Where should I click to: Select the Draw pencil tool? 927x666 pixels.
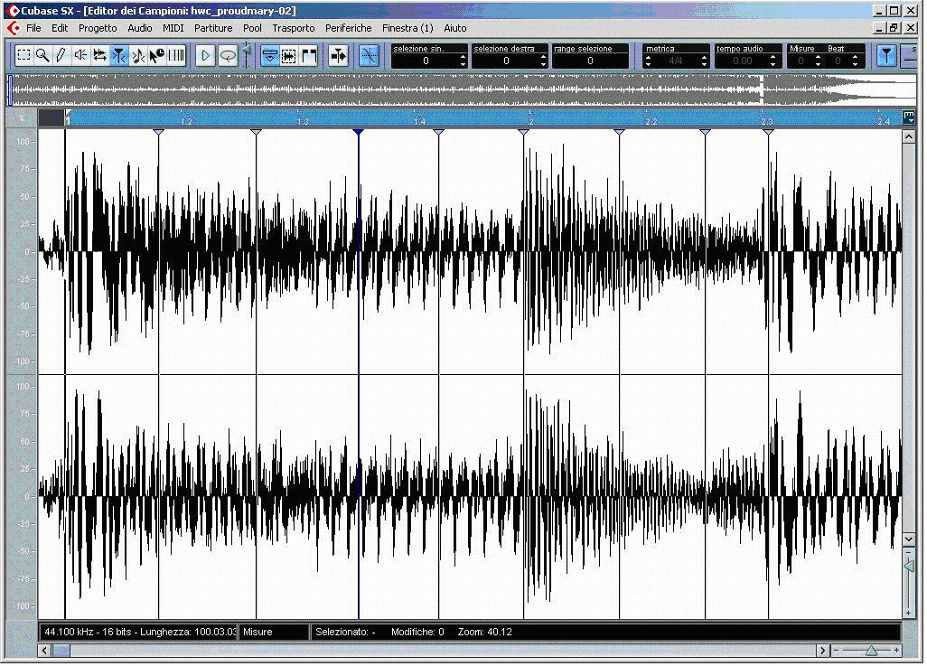point(61,56)
